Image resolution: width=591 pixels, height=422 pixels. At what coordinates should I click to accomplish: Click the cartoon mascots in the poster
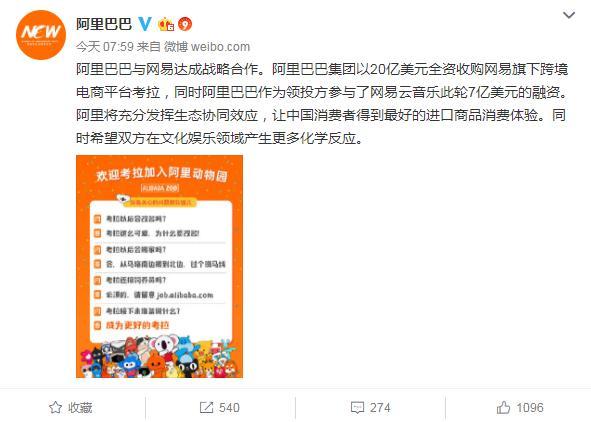click(159, 357)
